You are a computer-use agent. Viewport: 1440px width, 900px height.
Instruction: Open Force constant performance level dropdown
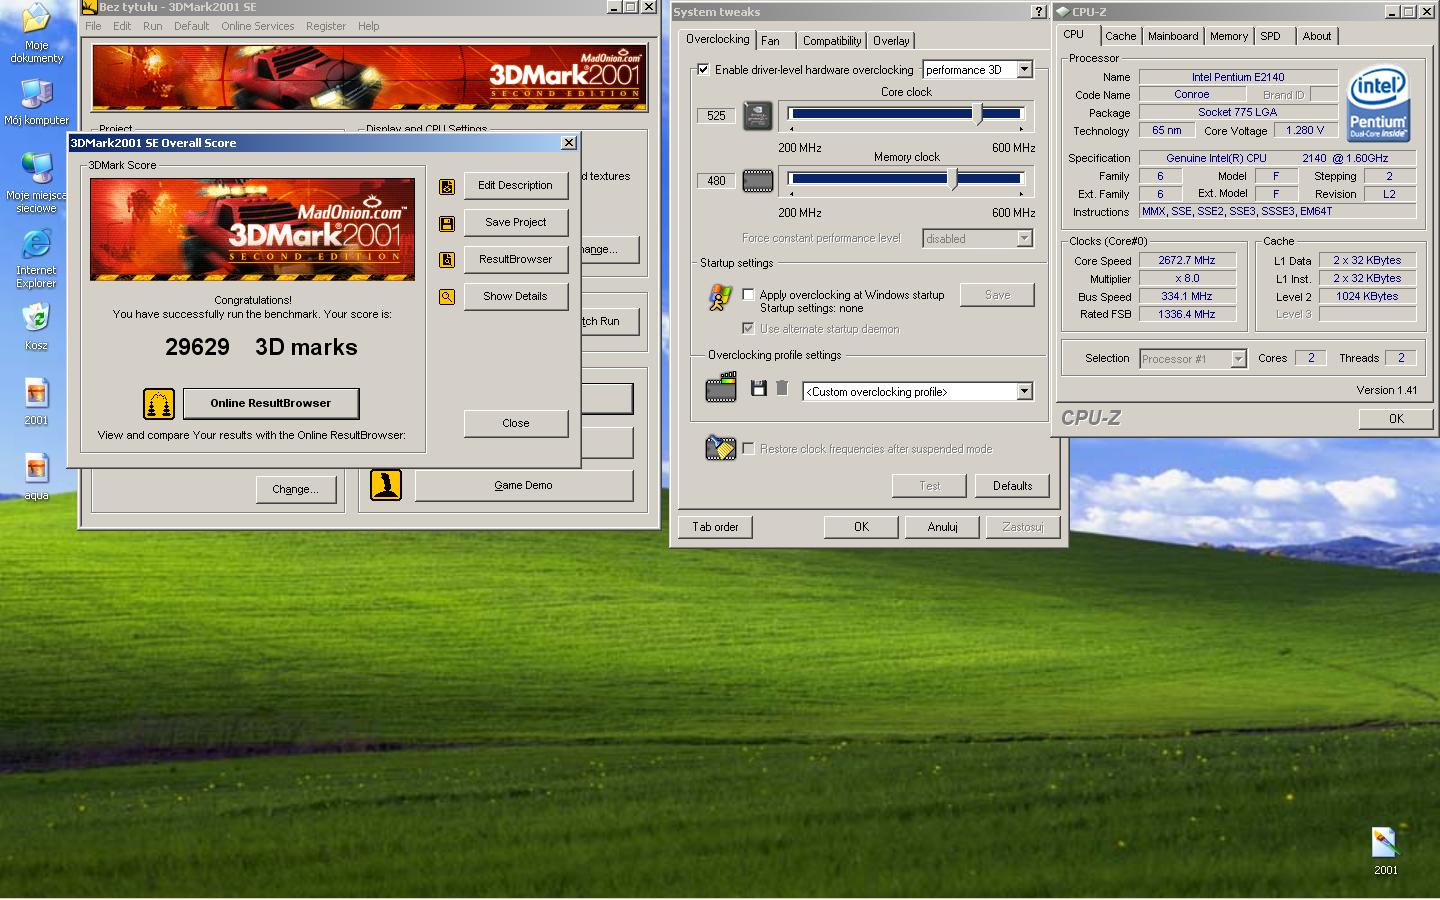coord(1025,239)
